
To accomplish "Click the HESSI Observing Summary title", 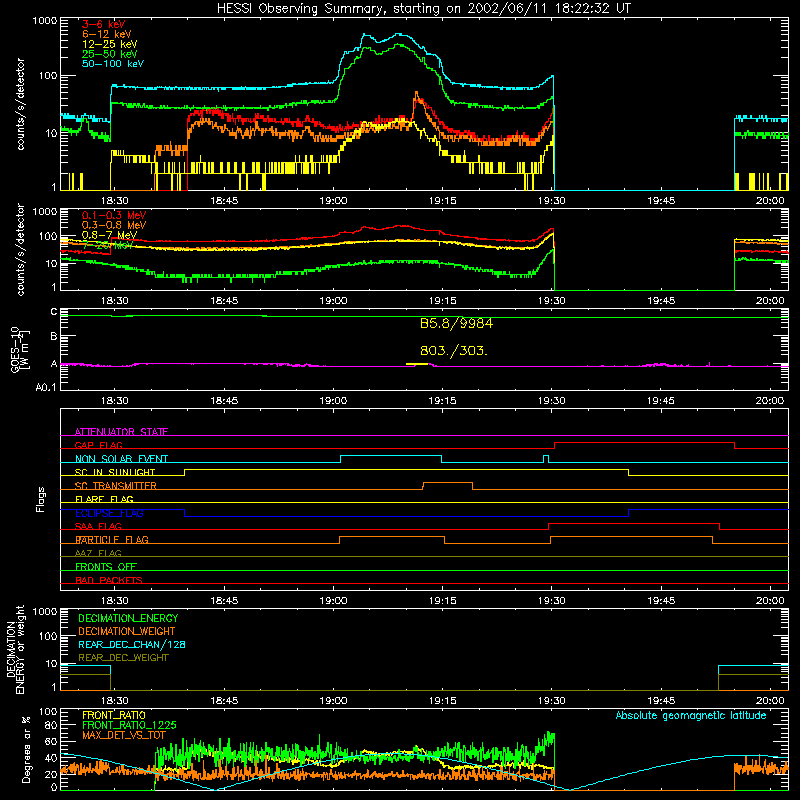I will click(x=424, y=8).
